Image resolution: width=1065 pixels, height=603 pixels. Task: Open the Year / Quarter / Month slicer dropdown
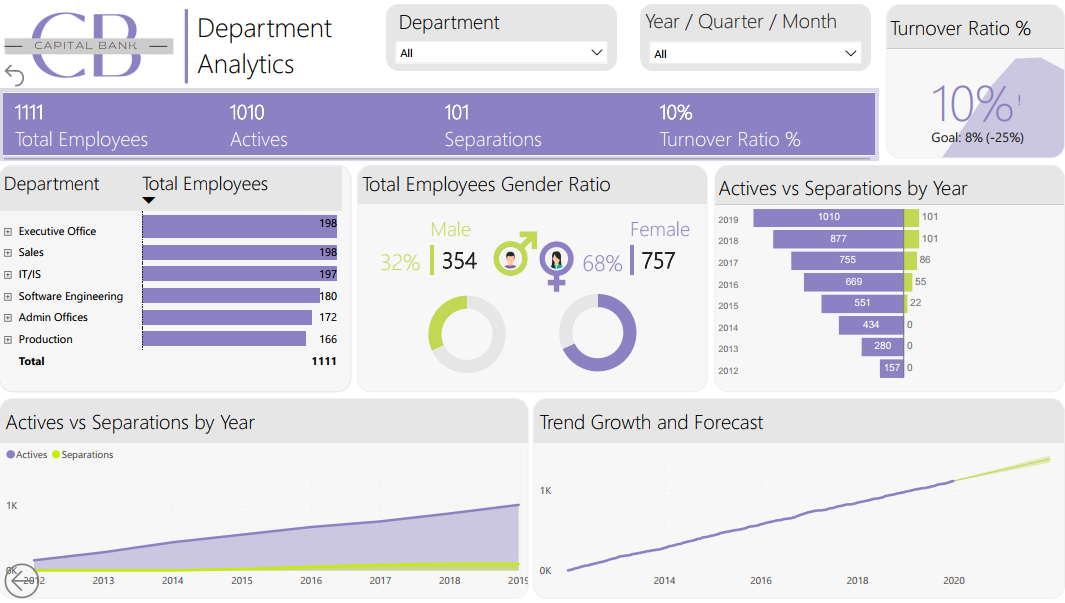click(851, 52)
